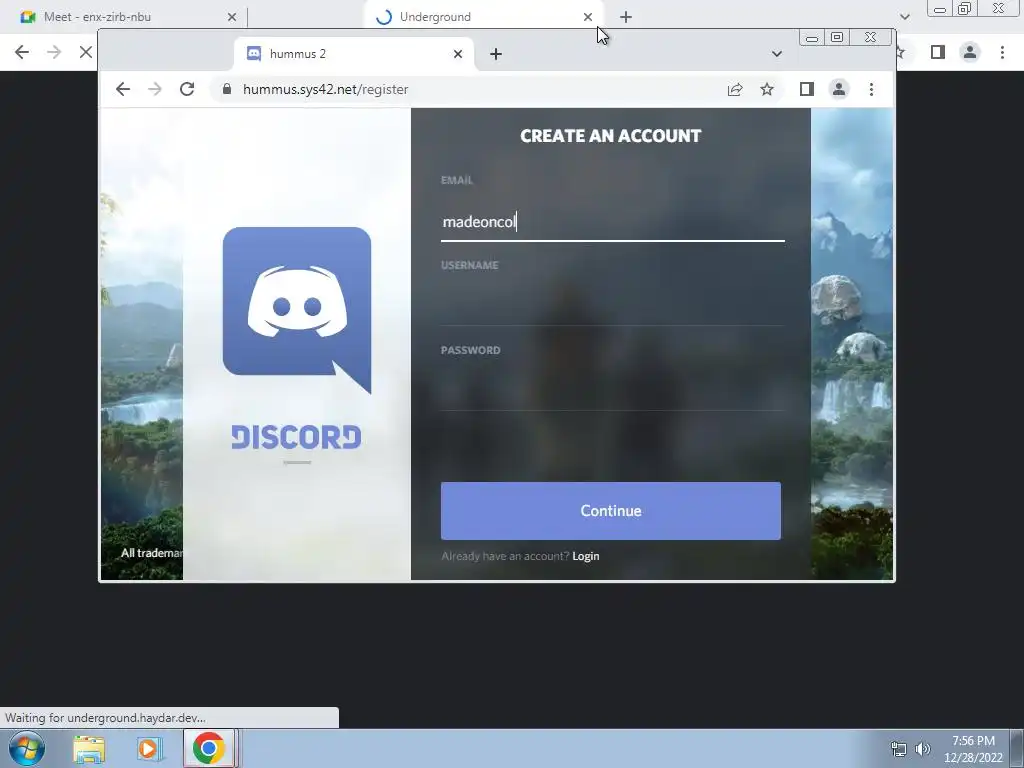Viewport: 1024px width, 768px height.
Task: Click the Continue button
Action: [x=611, y=511]
